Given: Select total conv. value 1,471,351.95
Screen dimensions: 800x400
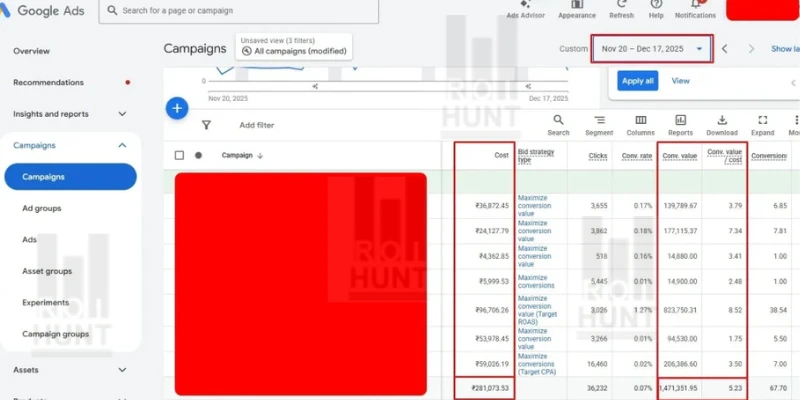Looking at the screenshot, I should [x=679, y=388].
